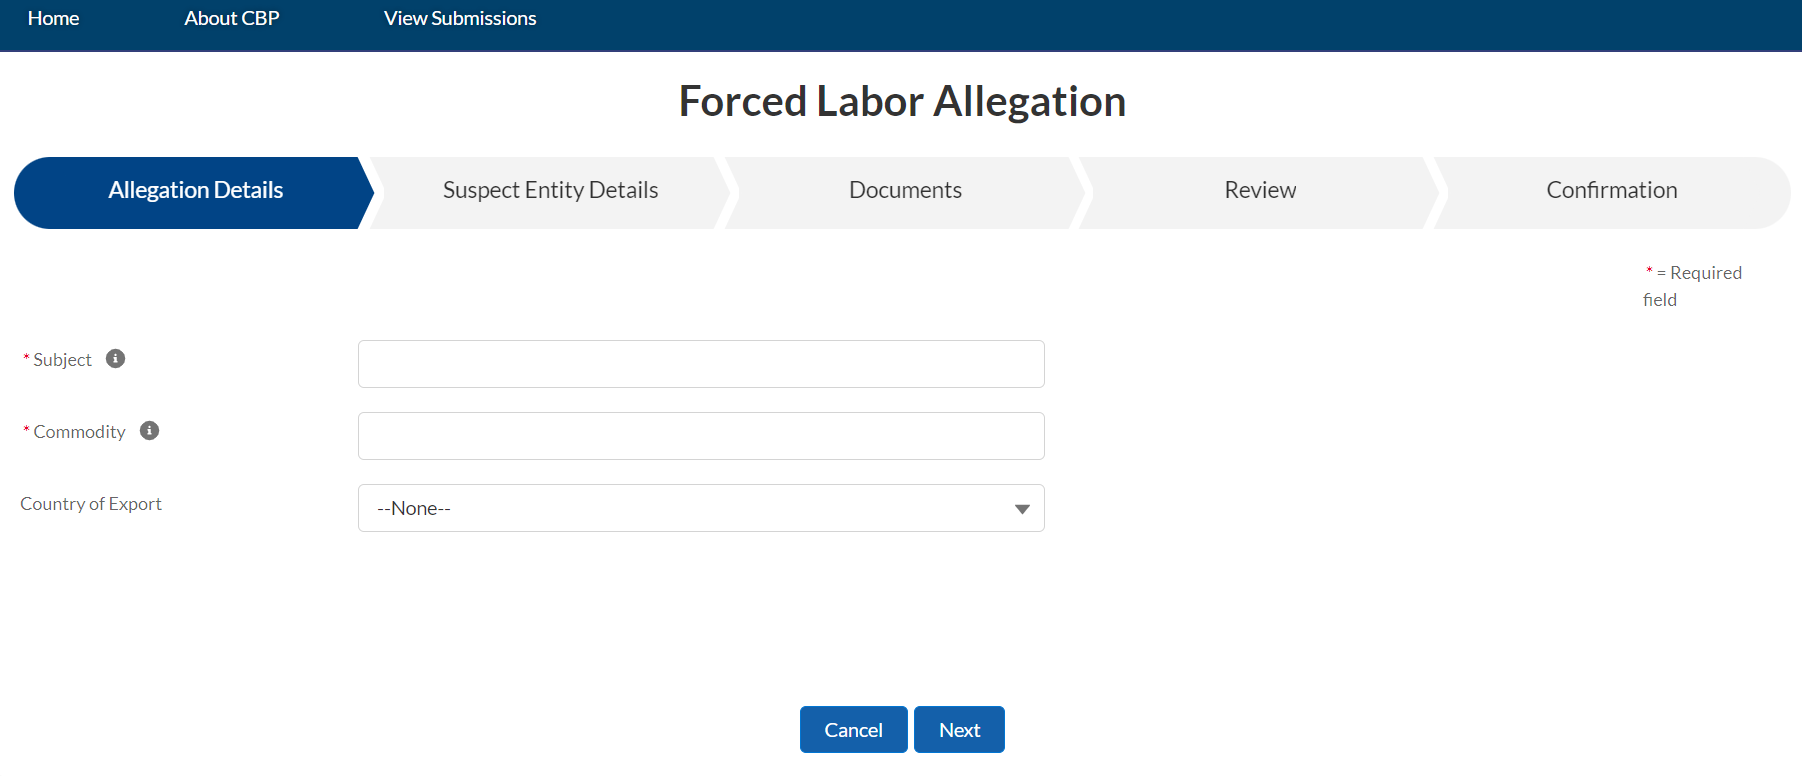Click the Subject field info icon
Screen dimensions: 1802x776
(x=116, y=359)
